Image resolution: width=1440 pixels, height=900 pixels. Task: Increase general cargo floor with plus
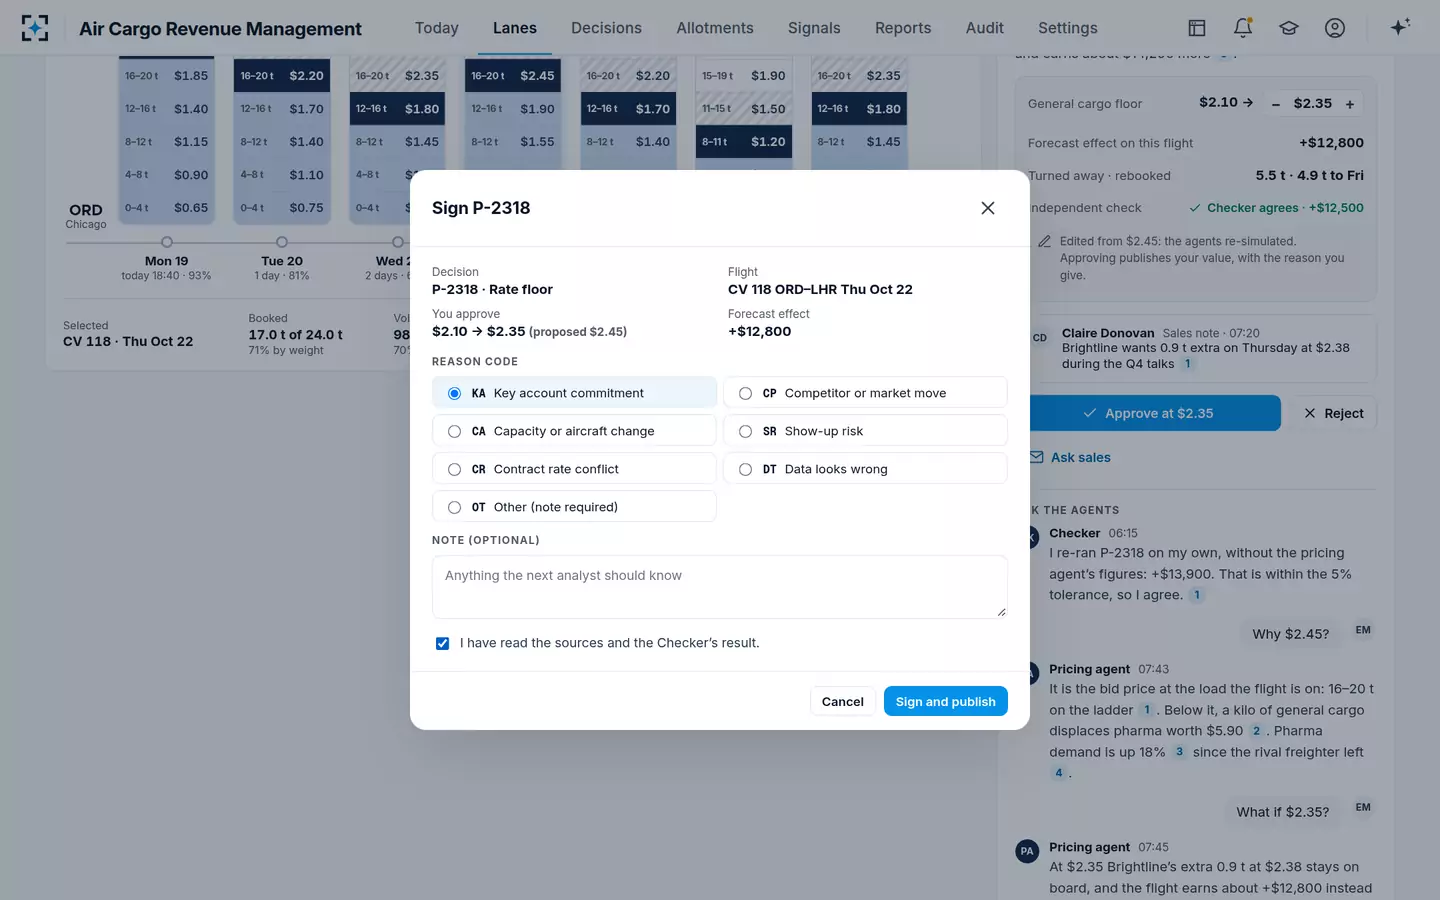pyautogui.click(x=1350, y=104)
